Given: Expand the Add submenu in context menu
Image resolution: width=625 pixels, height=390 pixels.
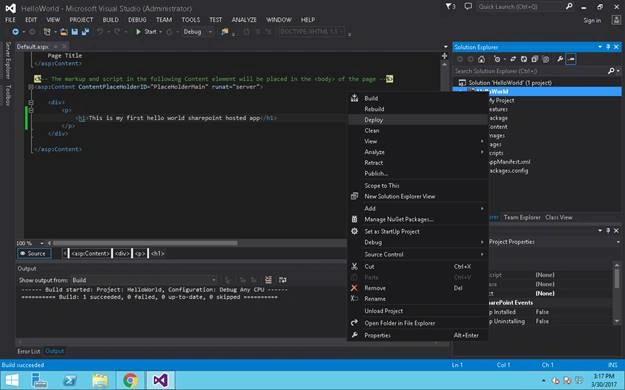Looking at the screenshot, I should click(418, 208).
